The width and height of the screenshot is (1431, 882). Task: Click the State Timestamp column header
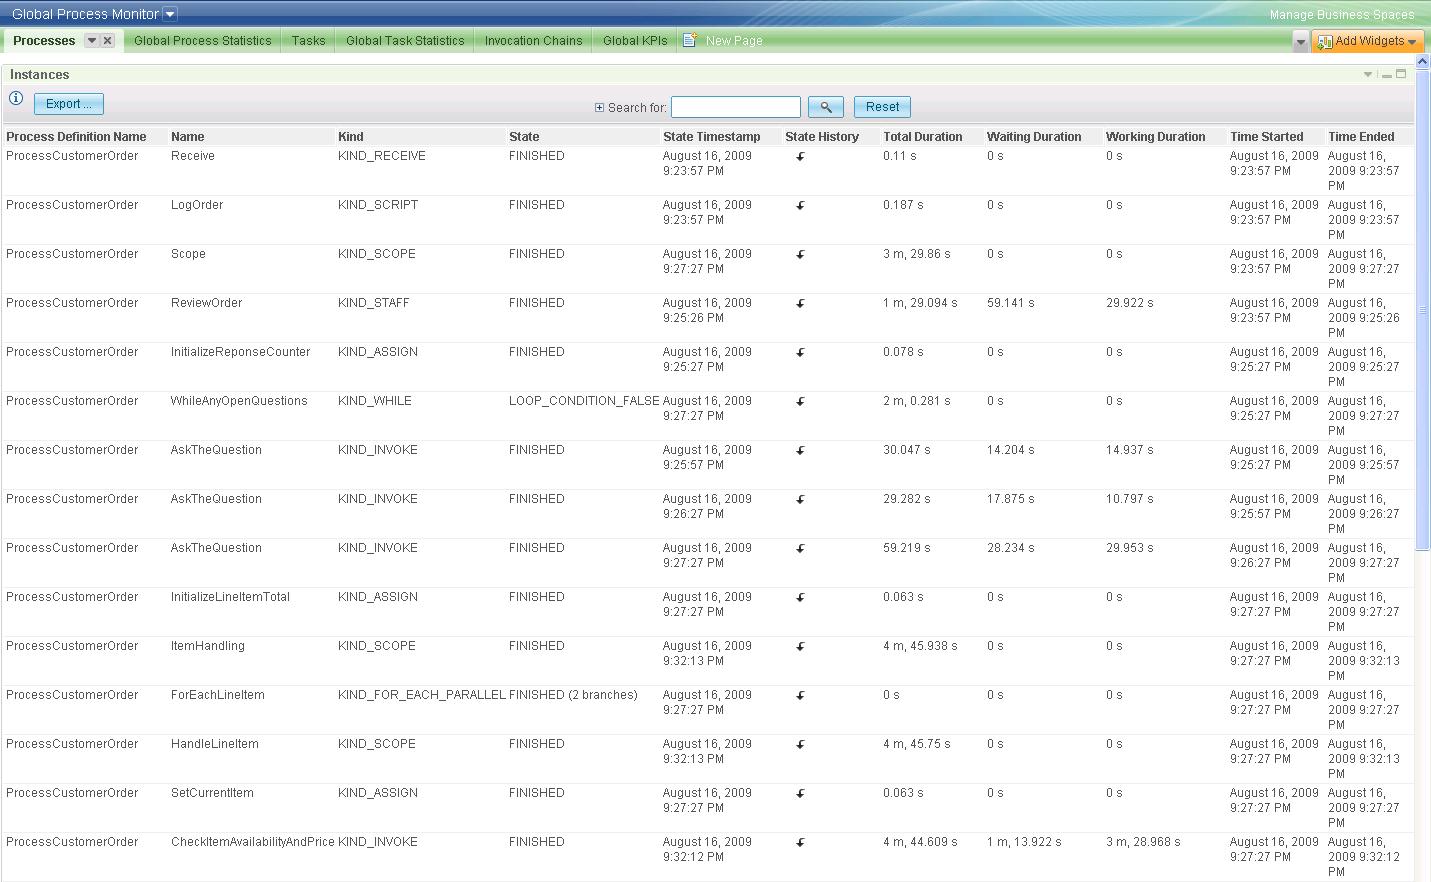(x=711, y=137)
